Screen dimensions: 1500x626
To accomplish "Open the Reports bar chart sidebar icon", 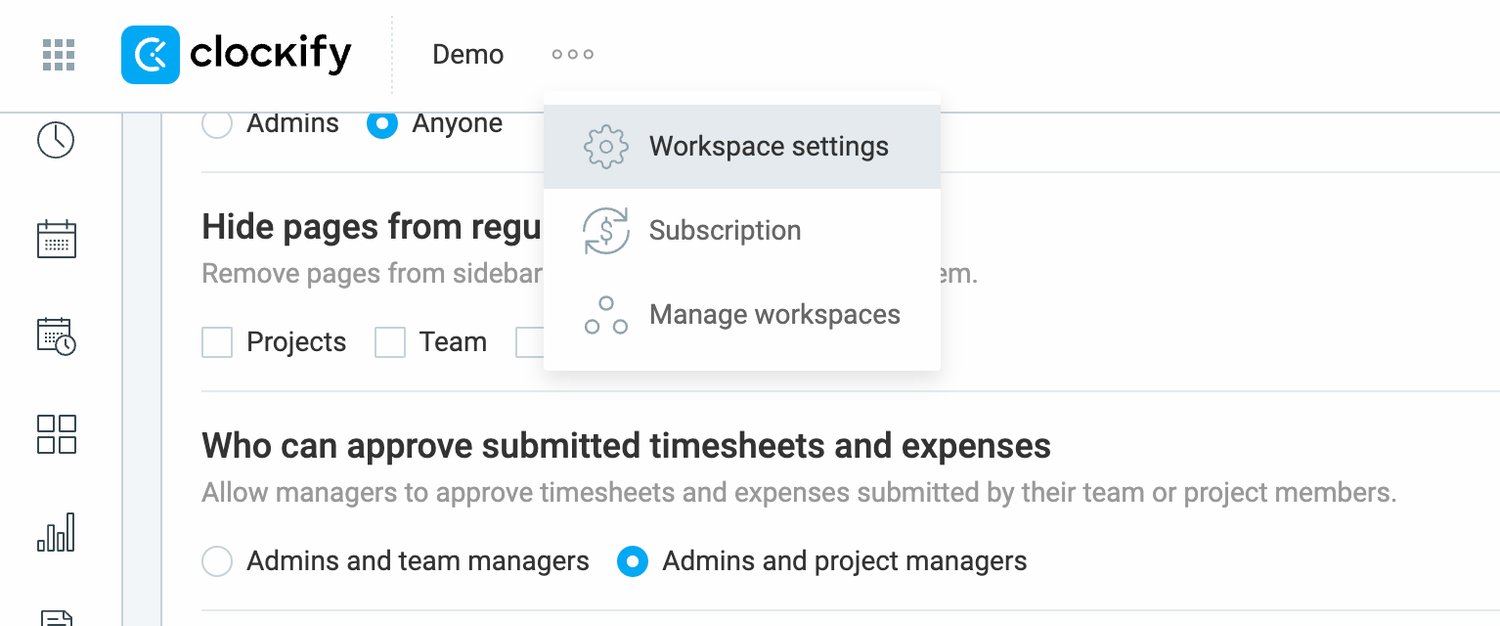I will pos(56,532).
